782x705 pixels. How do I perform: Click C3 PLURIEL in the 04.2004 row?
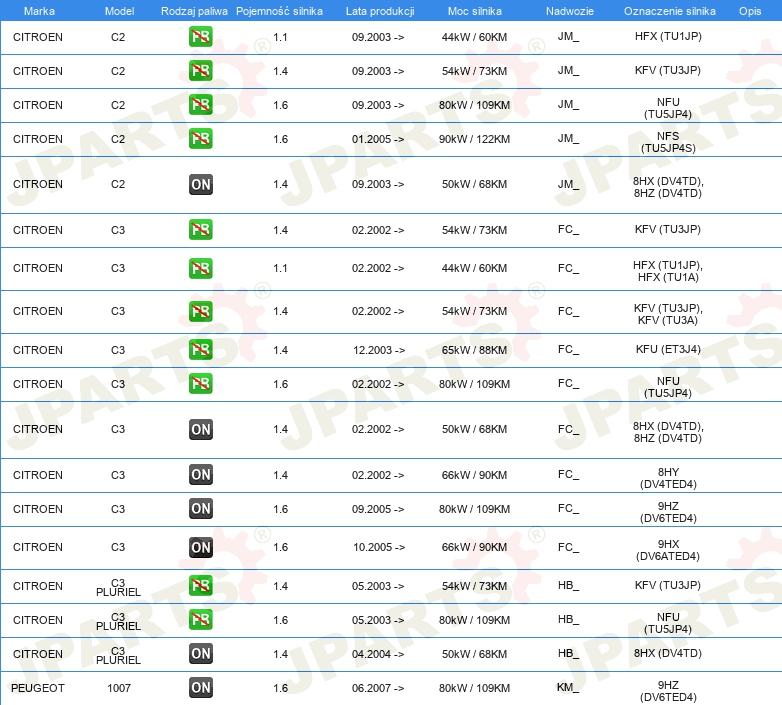click(118, 655)
